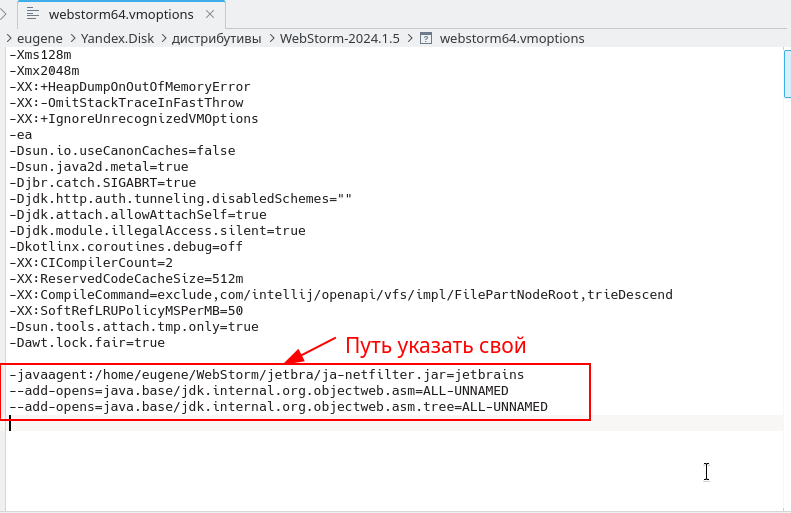Open the eugene breadcrumb folder
Viewport: 791px width, 513px height.
pos(40,39)
